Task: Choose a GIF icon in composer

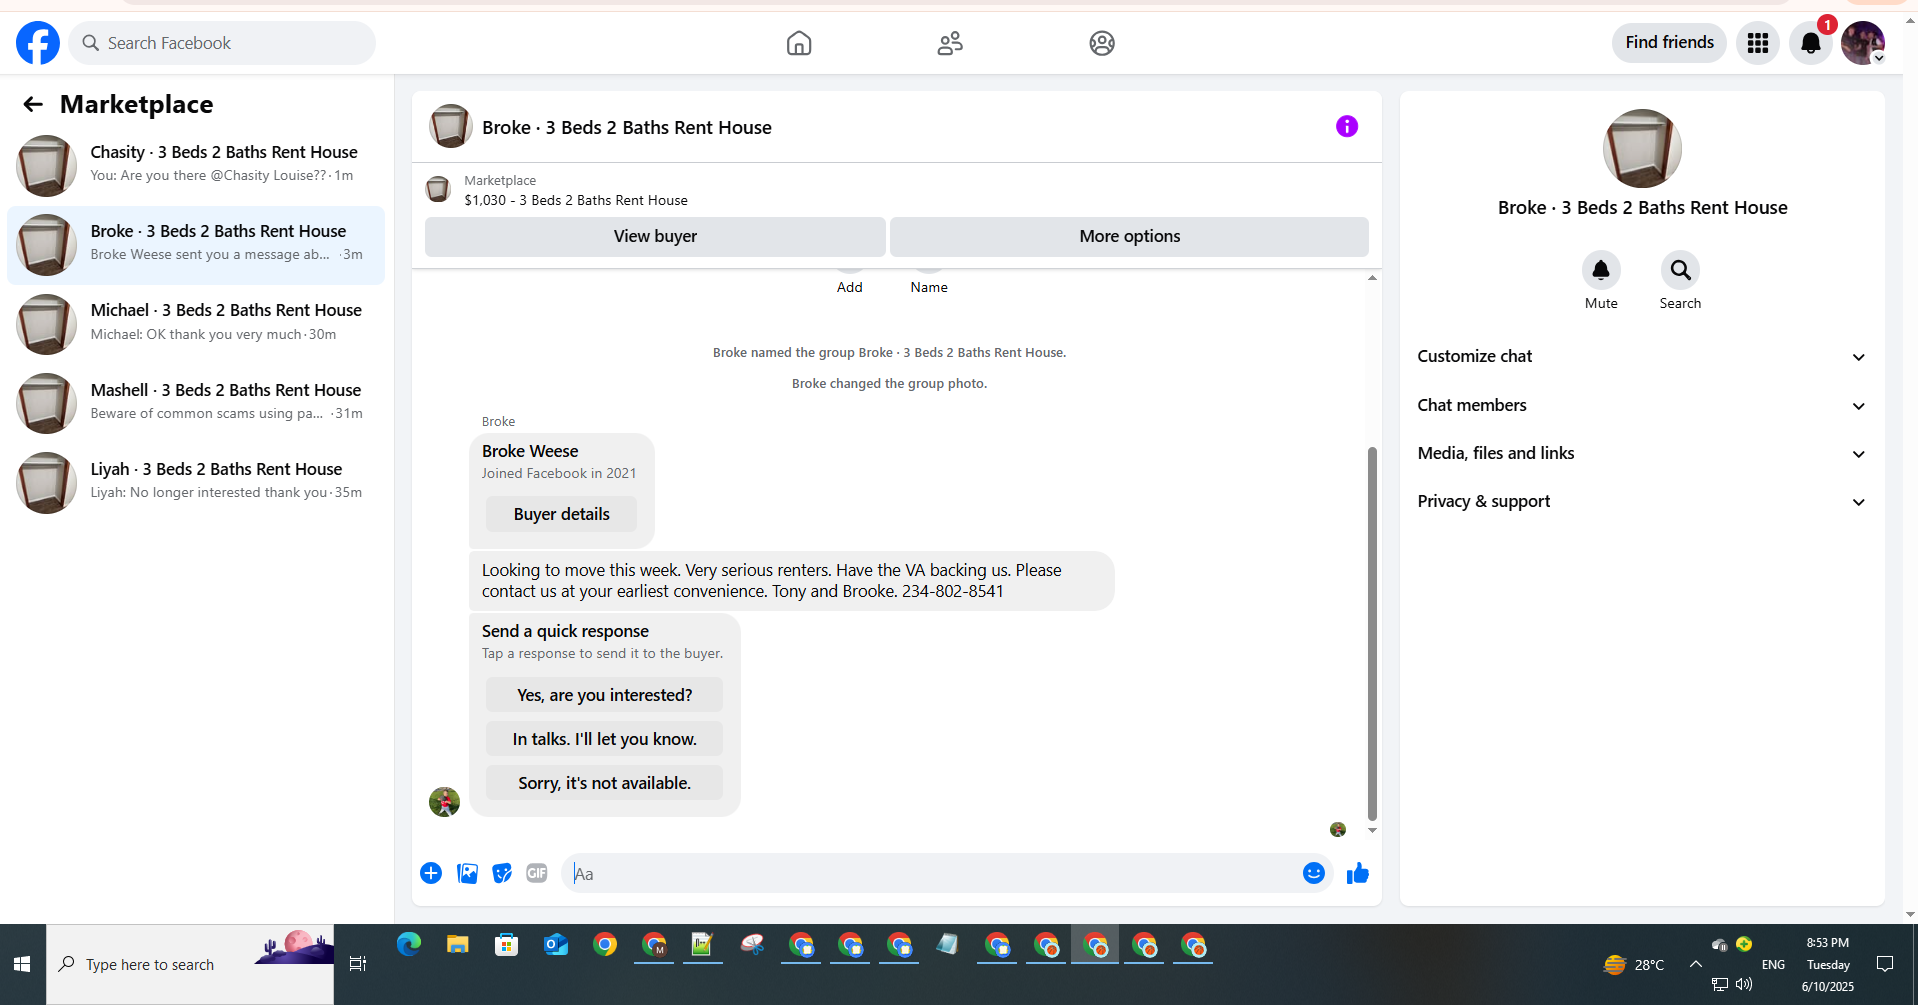Action: [x=537, y=873]
